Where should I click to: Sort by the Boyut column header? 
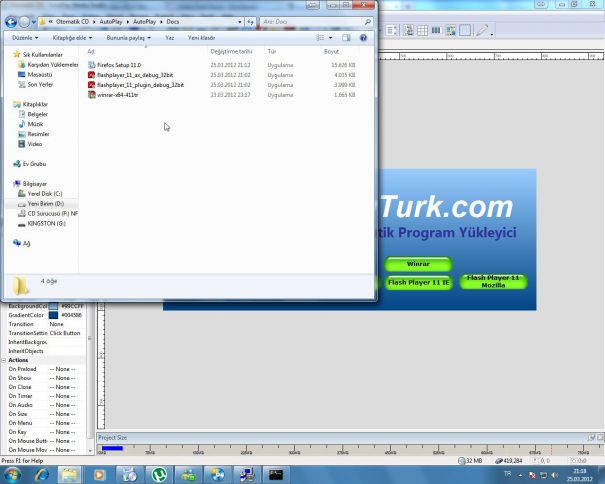[331, 51]
